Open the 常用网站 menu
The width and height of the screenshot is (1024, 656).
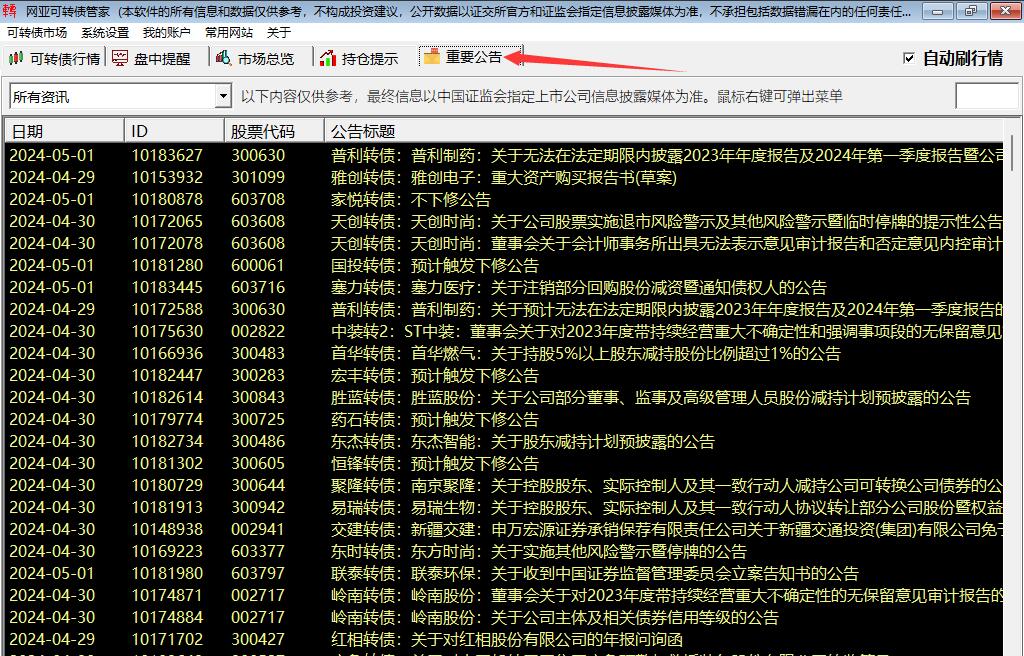point(229,33)
